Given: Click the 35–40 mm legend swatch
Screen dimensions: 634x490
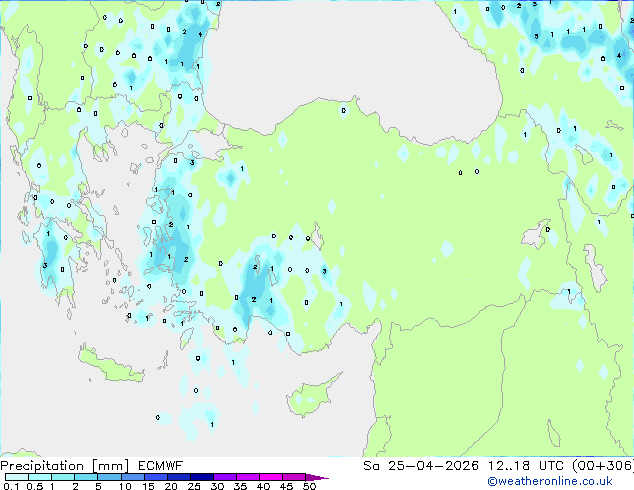Looking at the screenshot, I should pyautogui.click(x=247, y=477).
